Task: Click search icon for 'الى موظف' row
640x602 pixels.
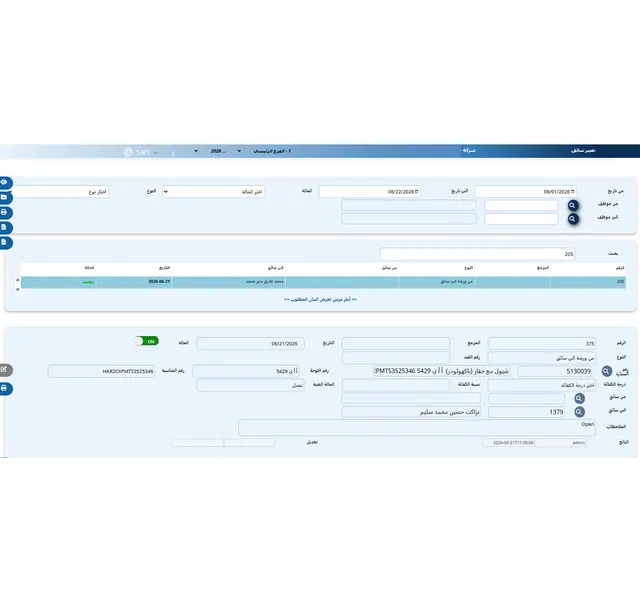Action: [573, 219]
